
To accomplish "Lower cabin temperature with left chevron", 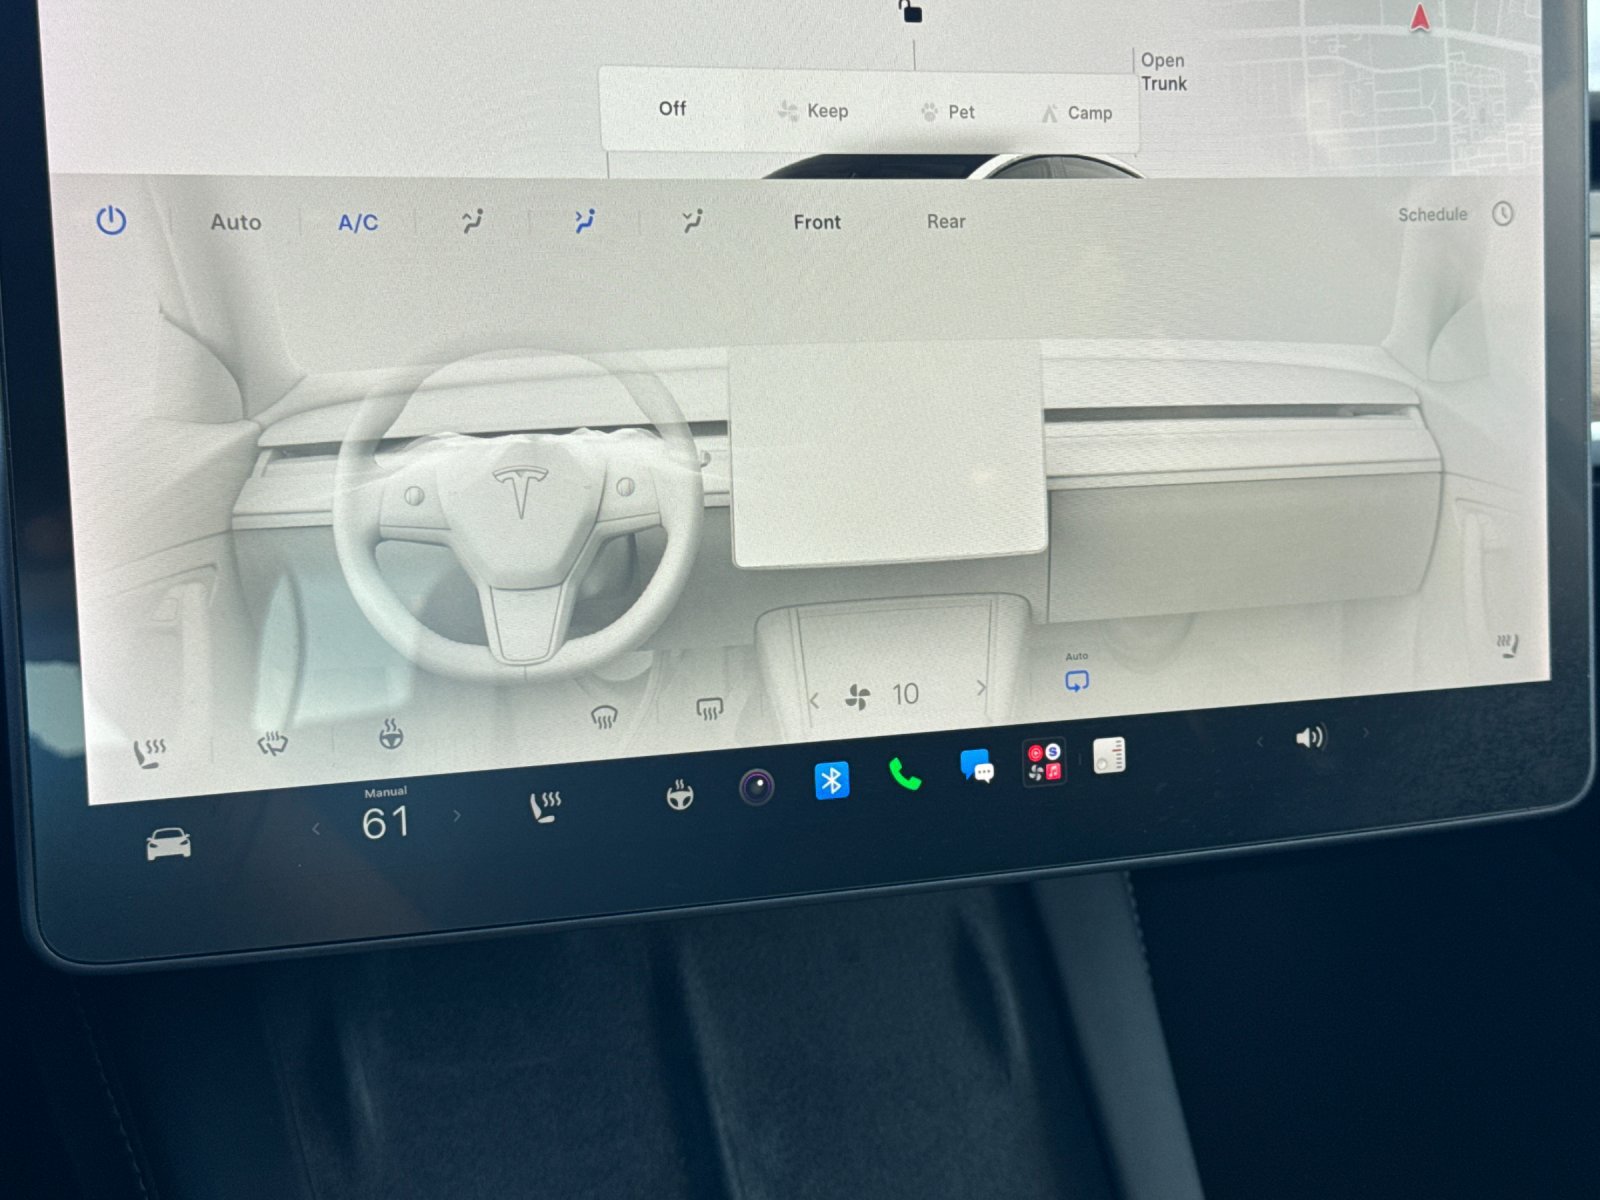I will point(316,828).
